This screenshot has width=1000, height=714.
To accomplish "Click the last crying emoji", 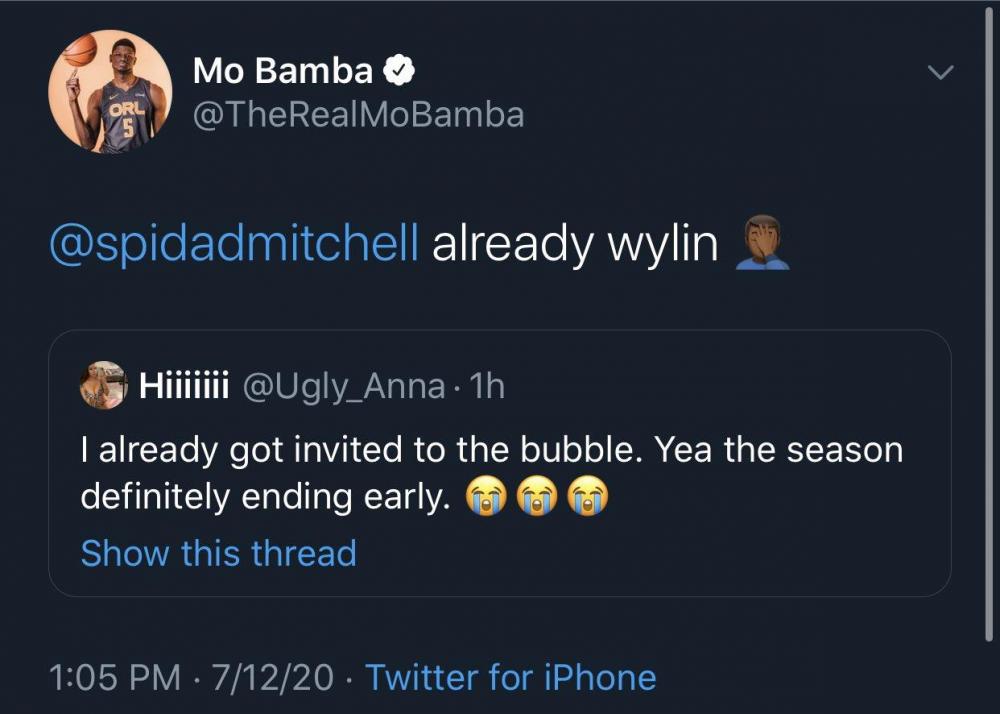I will (588, 497).
